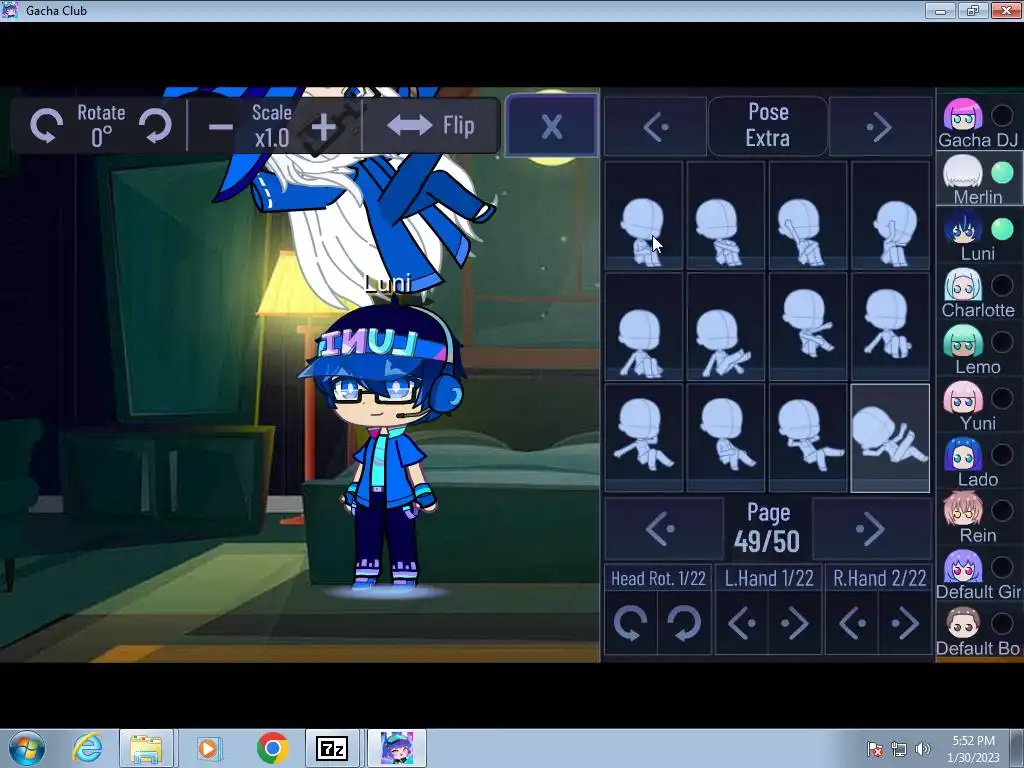
Task: Toggle Lado visibility circle on
Action: click(1002, 455)
